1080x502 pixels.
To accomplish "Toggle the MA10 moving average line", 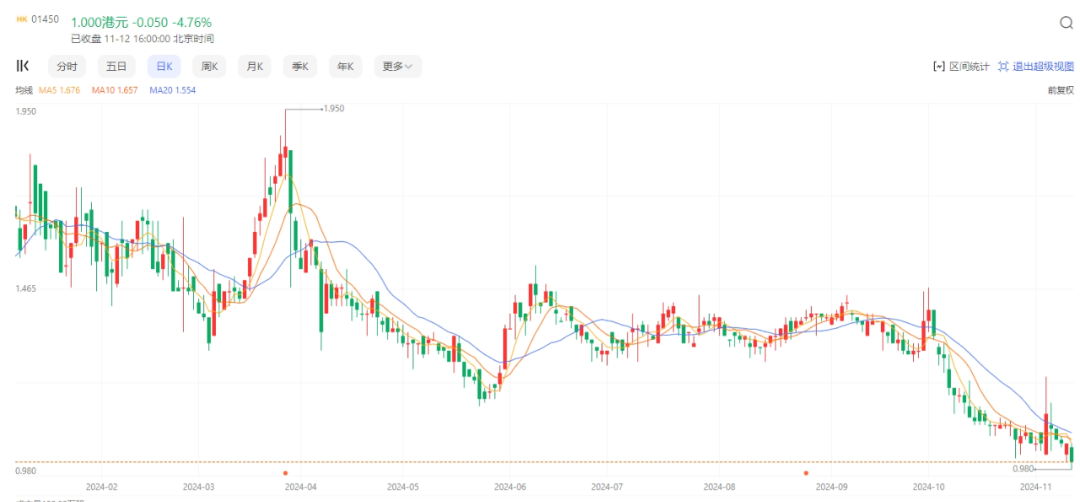I will (x=114, y=90).
